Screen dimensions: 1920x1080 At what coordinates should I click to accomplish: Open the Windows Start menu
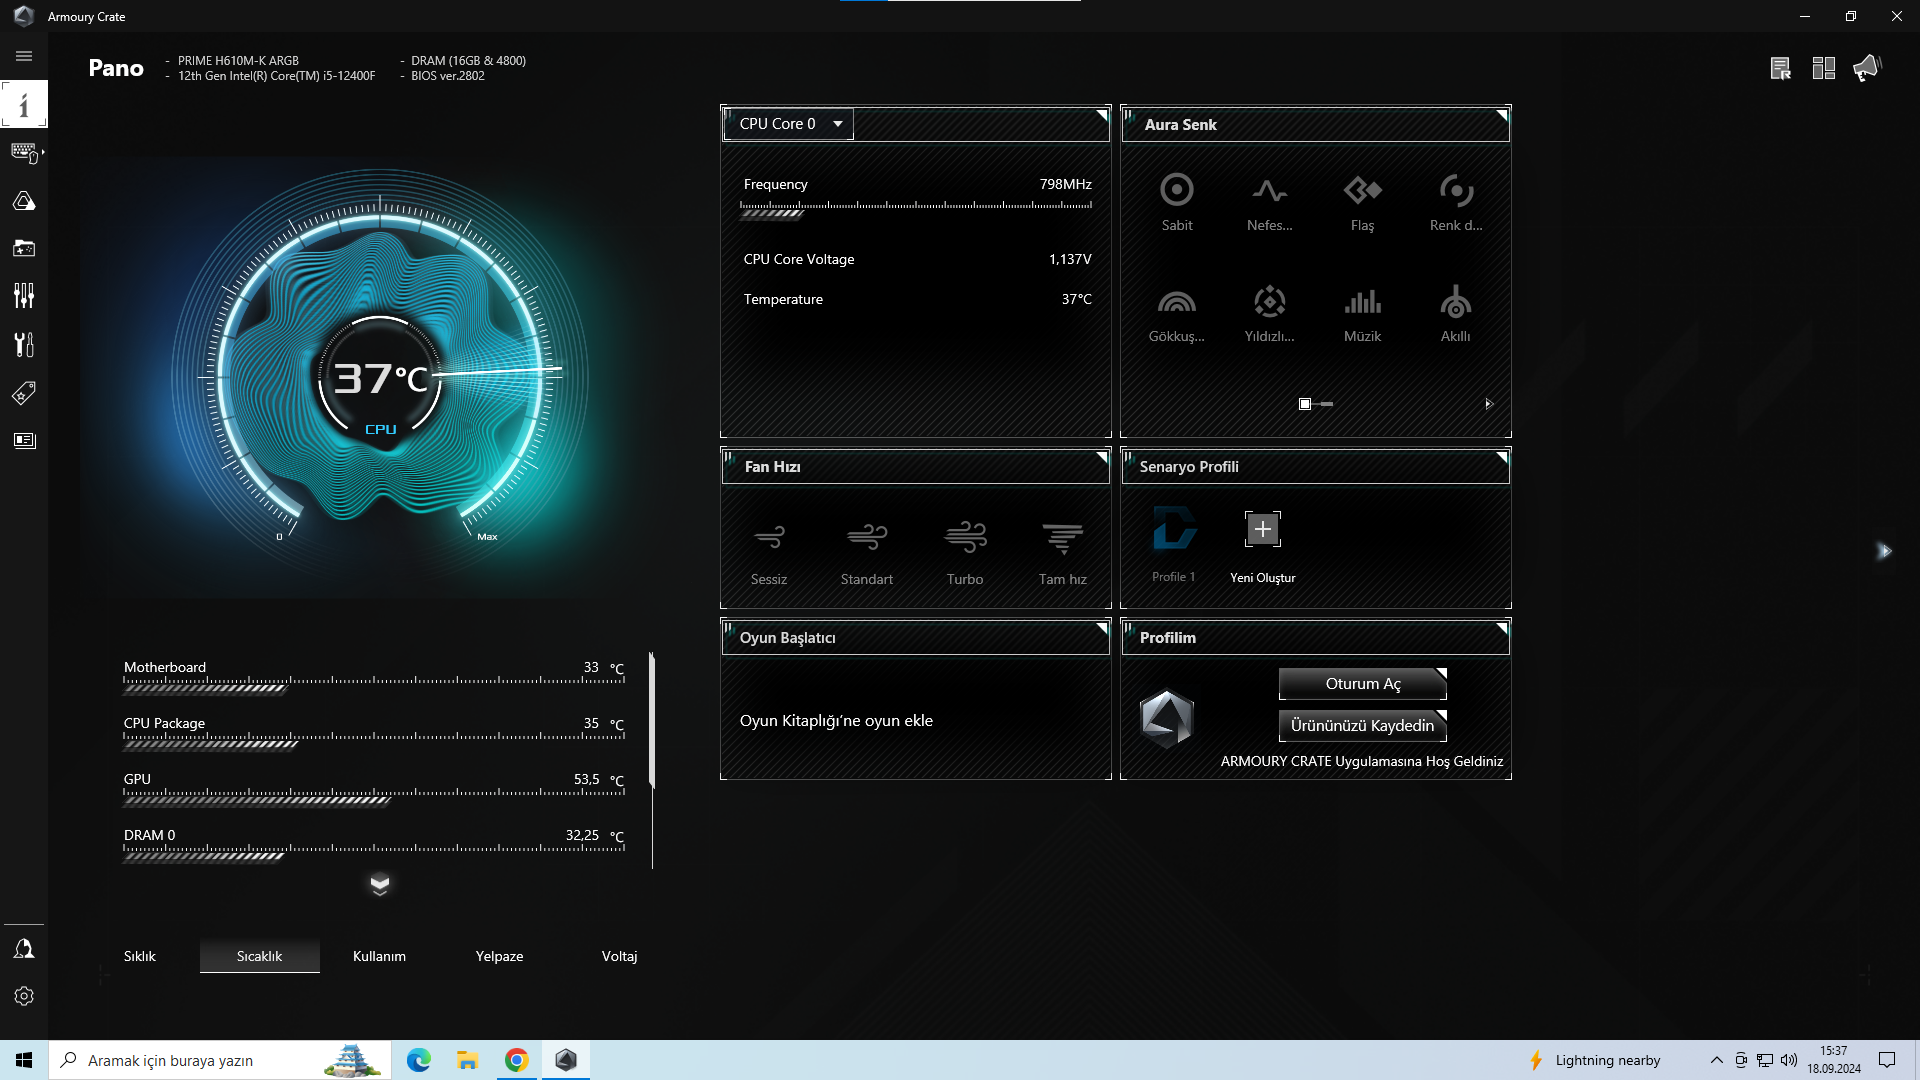point(24,1060)
